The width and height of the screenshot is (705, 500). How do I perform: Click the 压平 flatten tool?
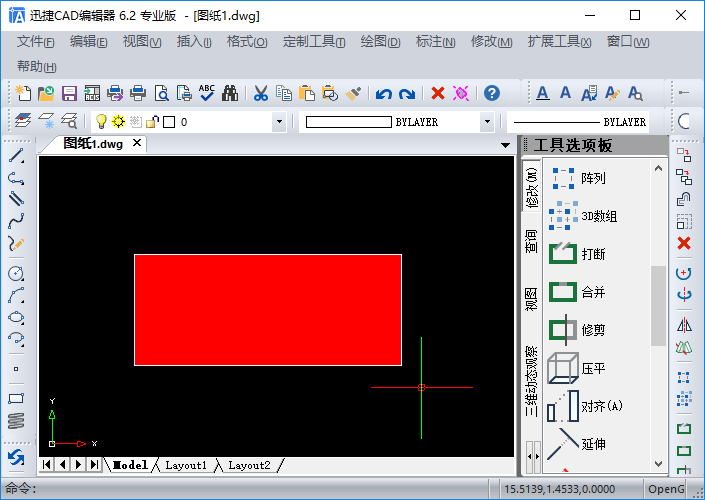[x=577, y=368]
